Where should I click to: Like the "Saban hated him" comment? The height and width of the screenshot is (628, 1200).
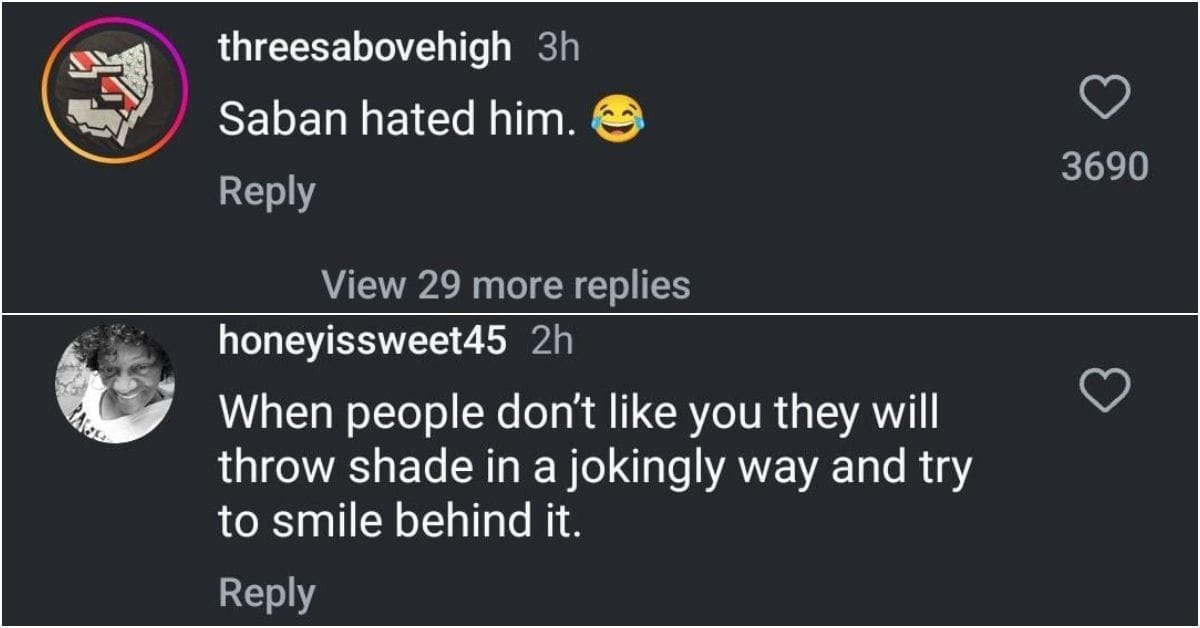[1106, 100]
